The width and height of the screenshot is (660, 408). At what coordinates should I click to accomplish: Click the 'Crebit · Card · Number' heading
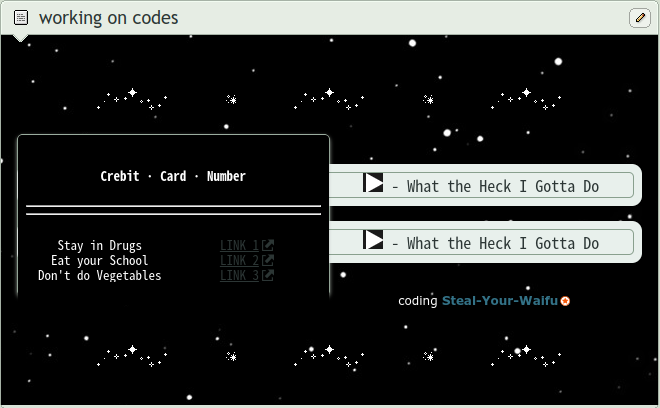click(173, 176)
